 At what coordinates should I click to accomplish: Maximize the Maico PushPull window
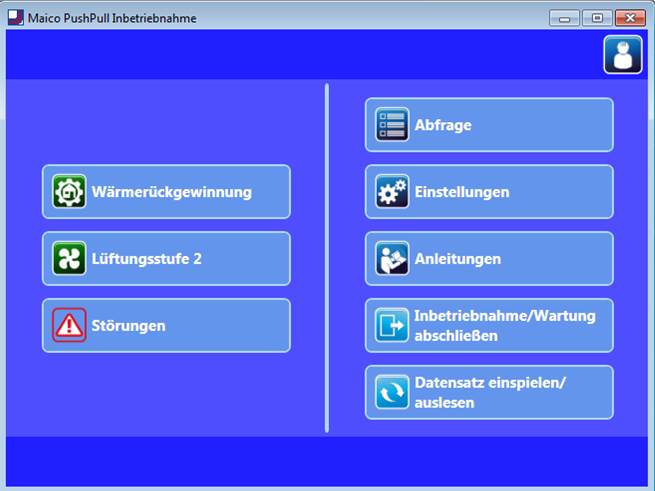click(x=597, y=18)
